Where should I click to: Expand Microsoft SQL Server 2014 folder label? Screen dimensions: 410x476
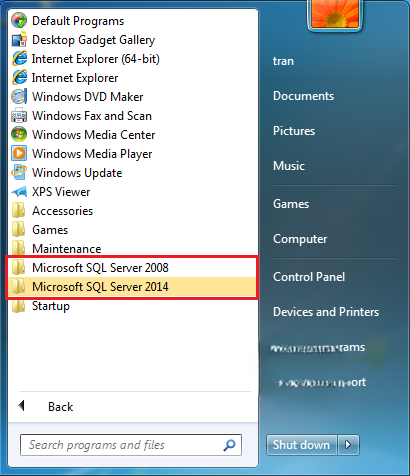[x=100, y=287]
